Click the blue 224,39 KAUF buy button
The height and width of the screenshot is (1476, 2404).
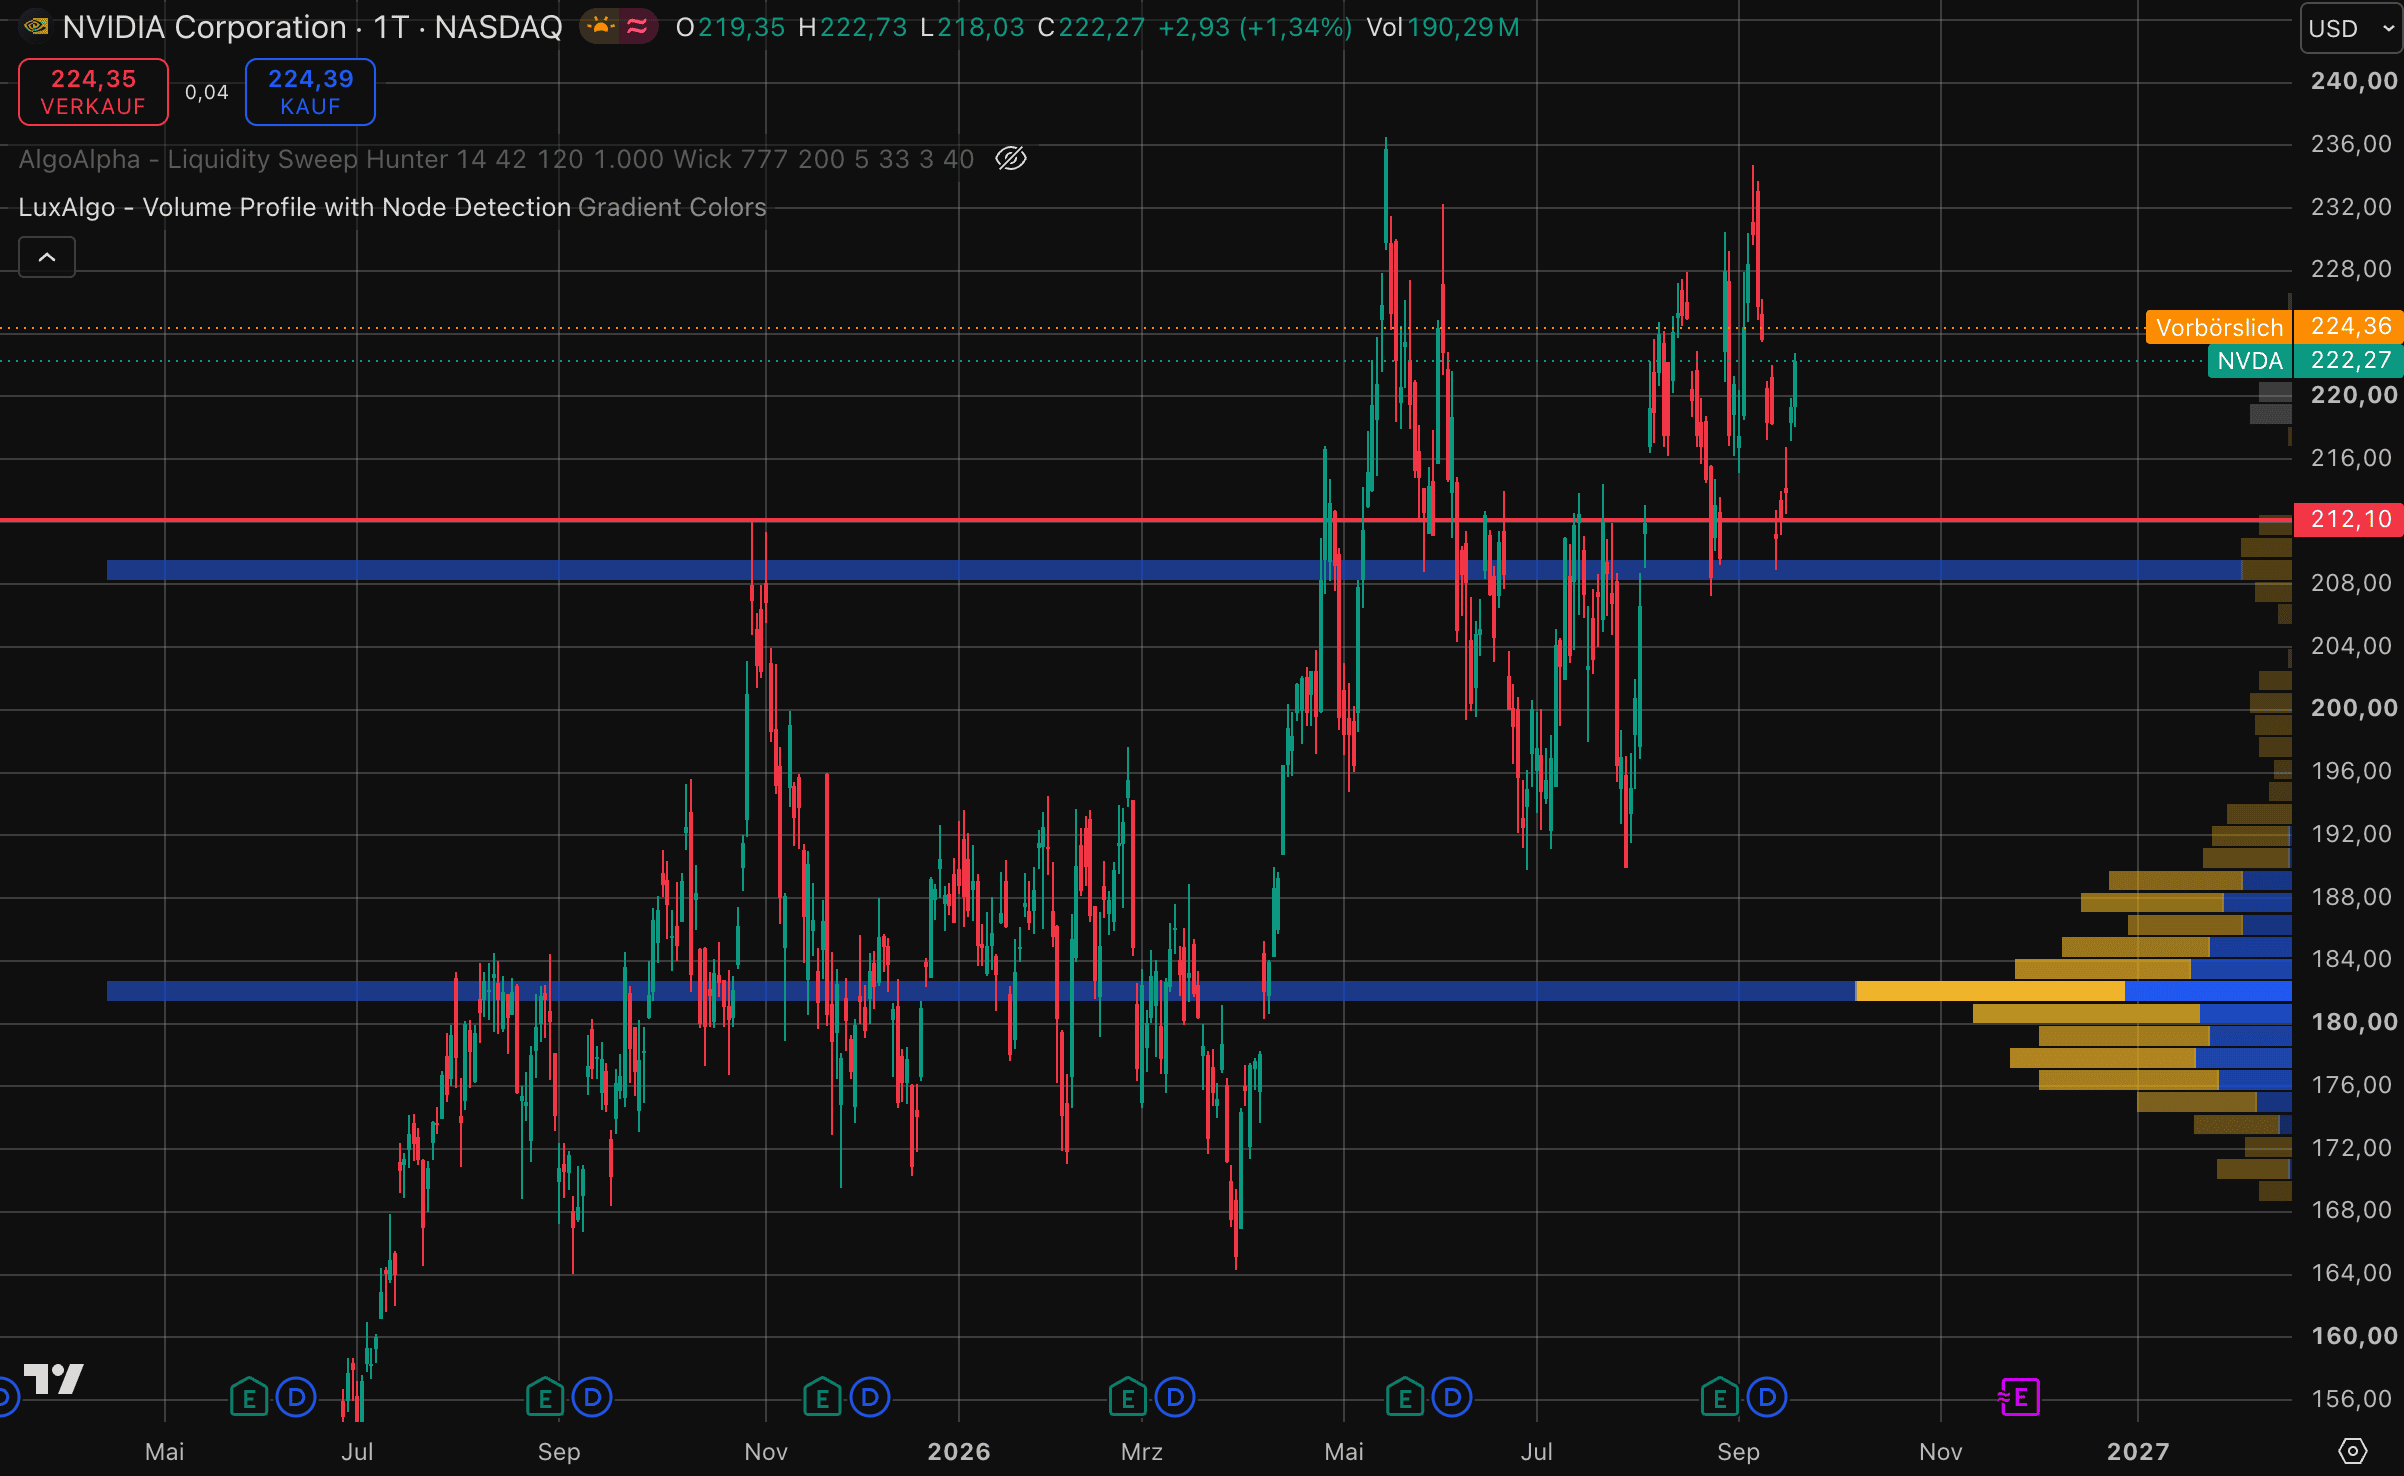pos(310,92)
